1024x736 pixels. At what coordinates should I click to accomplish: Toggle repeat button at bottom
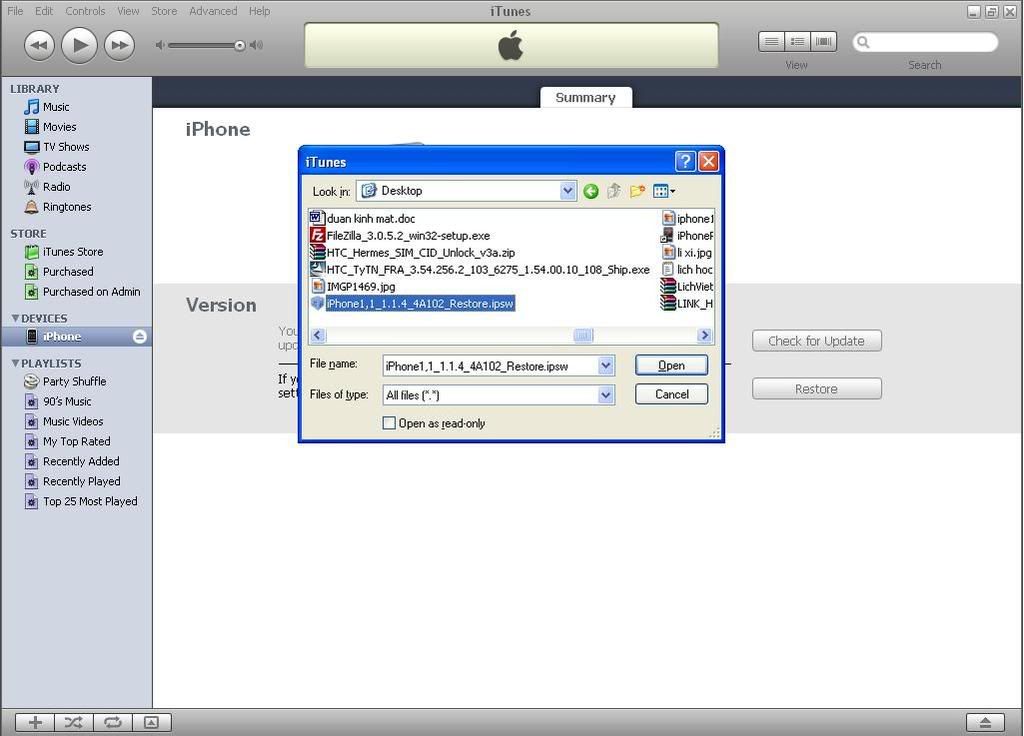point(113,722)
